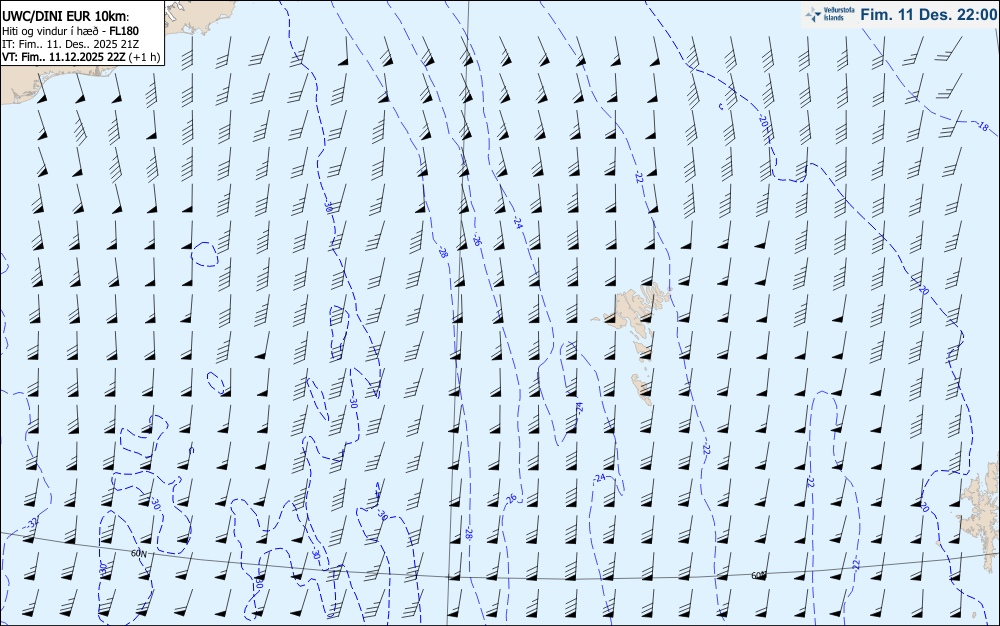
Task: Click the 'Fim. 11 Des. 22:00' timestamp
Action: 929,15
